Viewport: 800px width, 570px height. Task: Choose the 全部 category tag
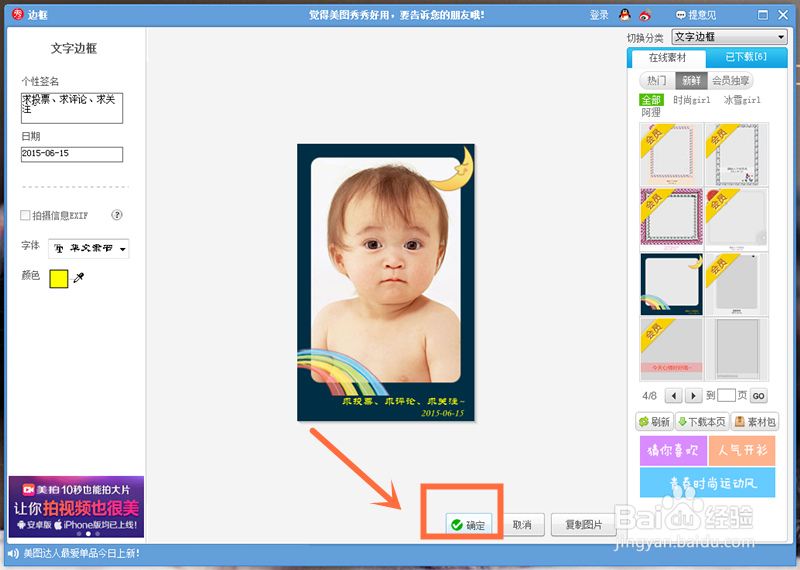pyautogui.click(x=651, y=100)
